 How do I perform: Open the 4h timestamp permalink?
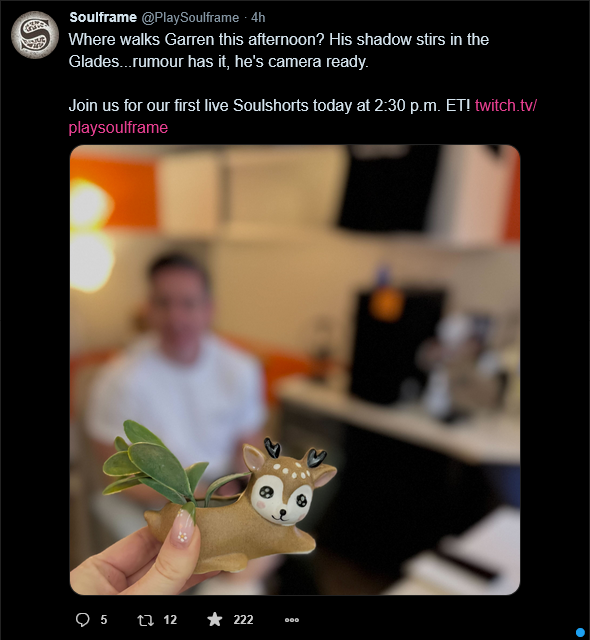coord(258,18)
